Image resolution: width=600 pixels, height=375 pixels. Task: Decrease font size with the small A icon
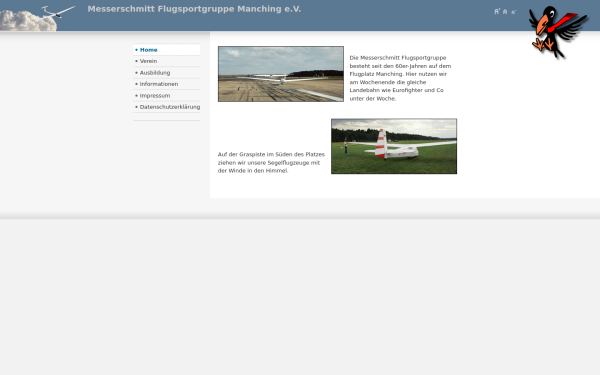click(x=514, y=12)
